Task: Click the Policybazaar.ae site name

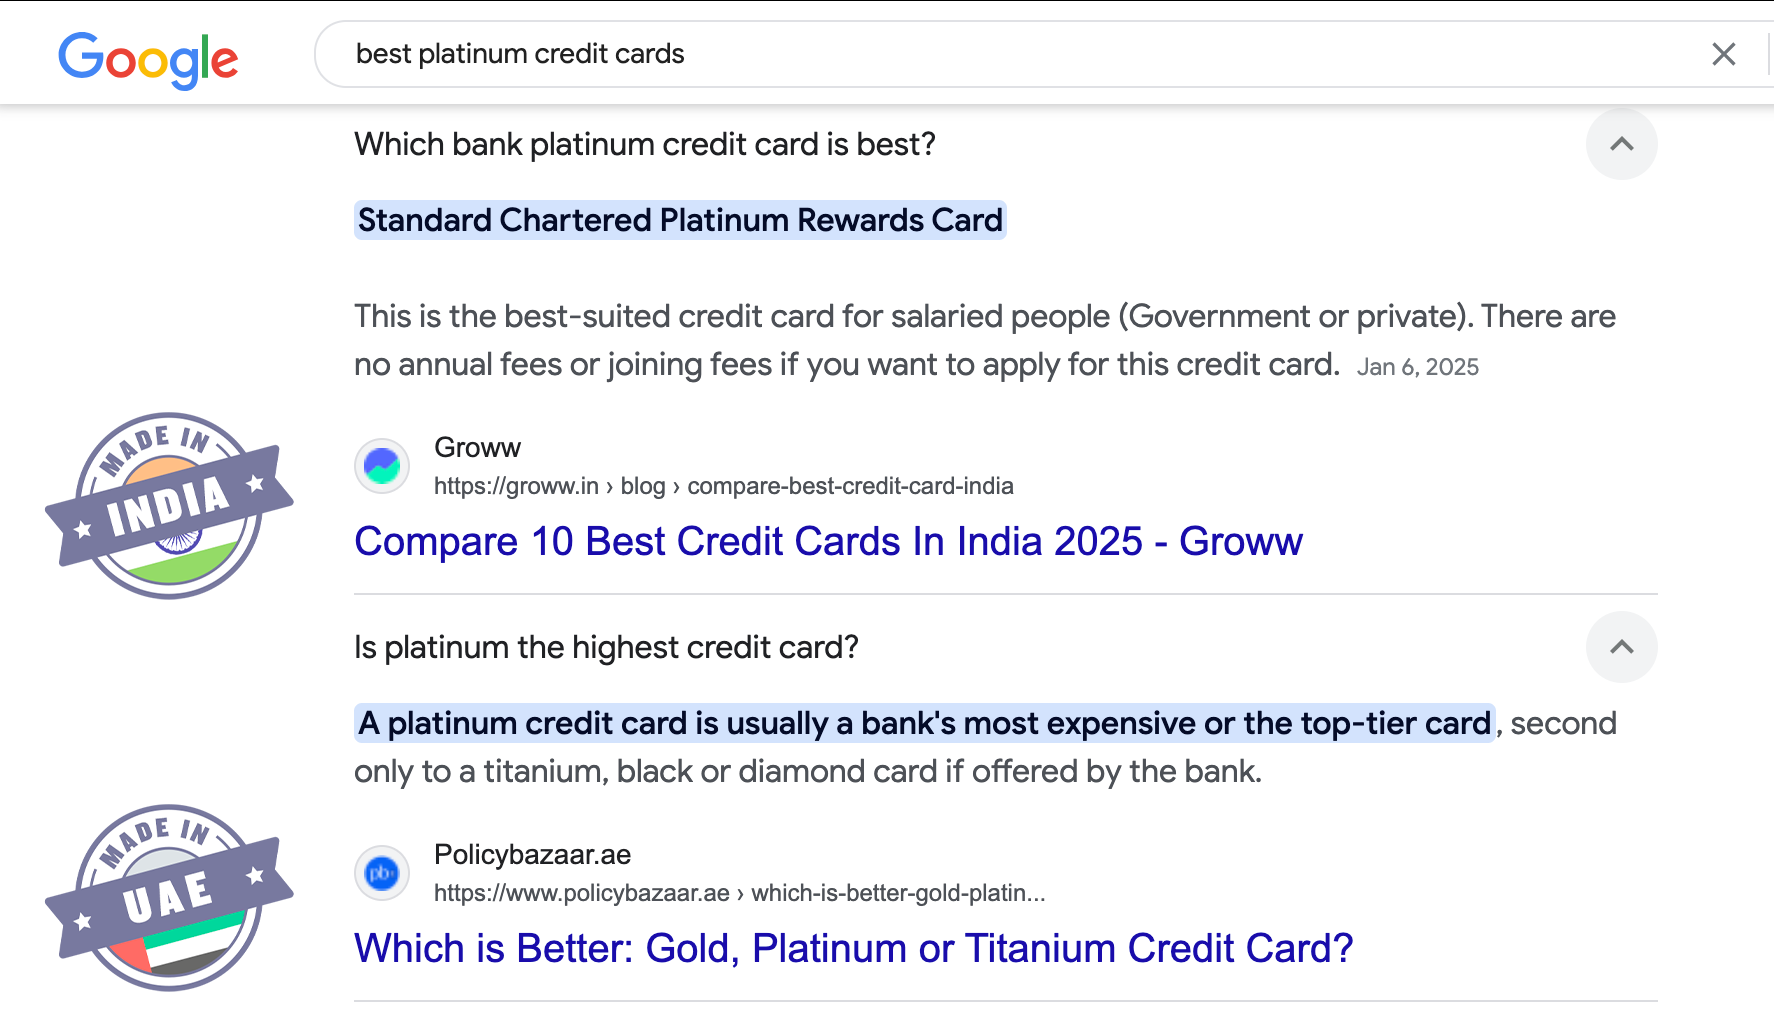Action: (x=532, y=855)
